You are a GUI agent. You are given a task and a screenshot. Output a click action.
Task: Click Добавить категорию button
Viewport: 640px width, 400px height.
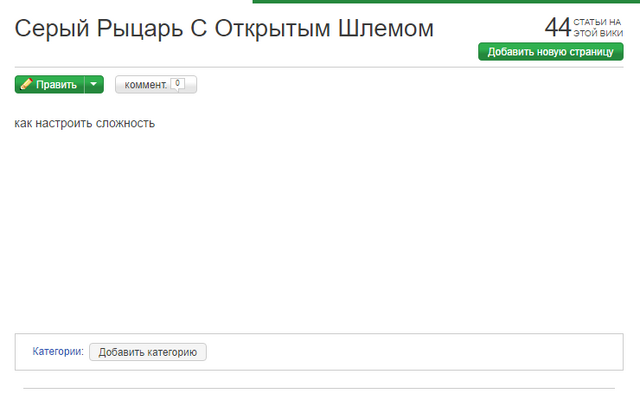(148, 352)
